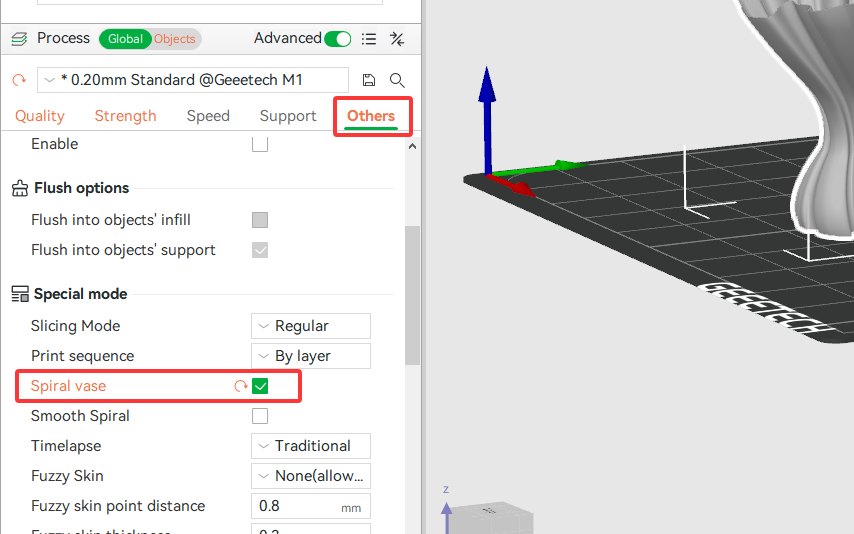854x534 pixels.
Task: Open the Print sequence dropdown
Action: [x=310, y=356]
